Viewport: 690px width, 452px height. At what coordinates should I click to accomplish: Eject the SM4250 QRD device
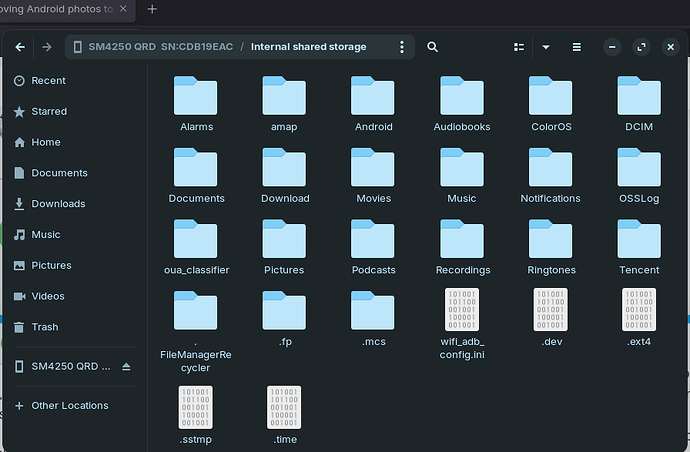[x=126, y=367]
